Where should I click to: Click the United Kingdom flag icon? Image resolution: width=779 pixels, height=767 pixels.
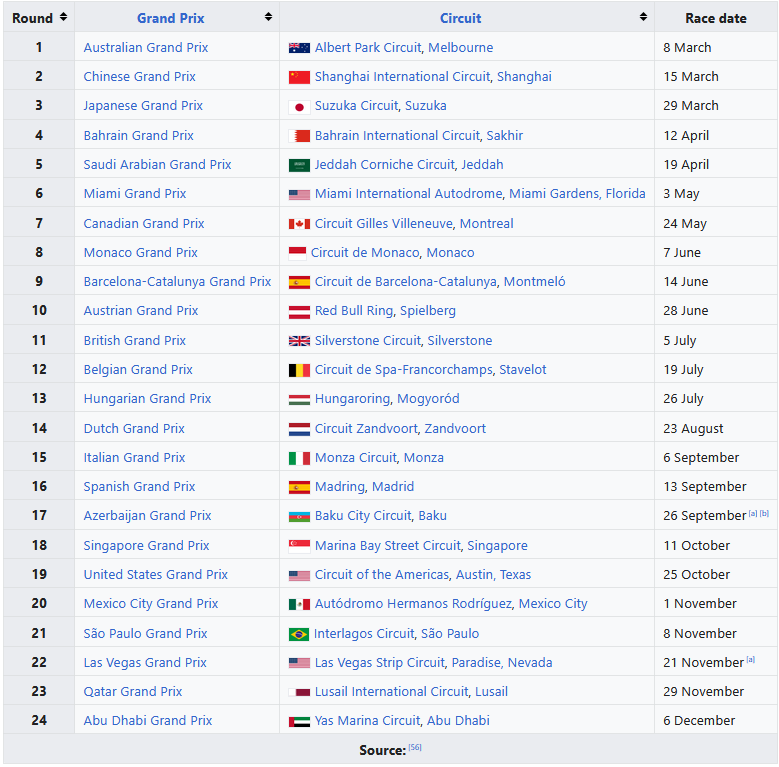click(299, 341)
